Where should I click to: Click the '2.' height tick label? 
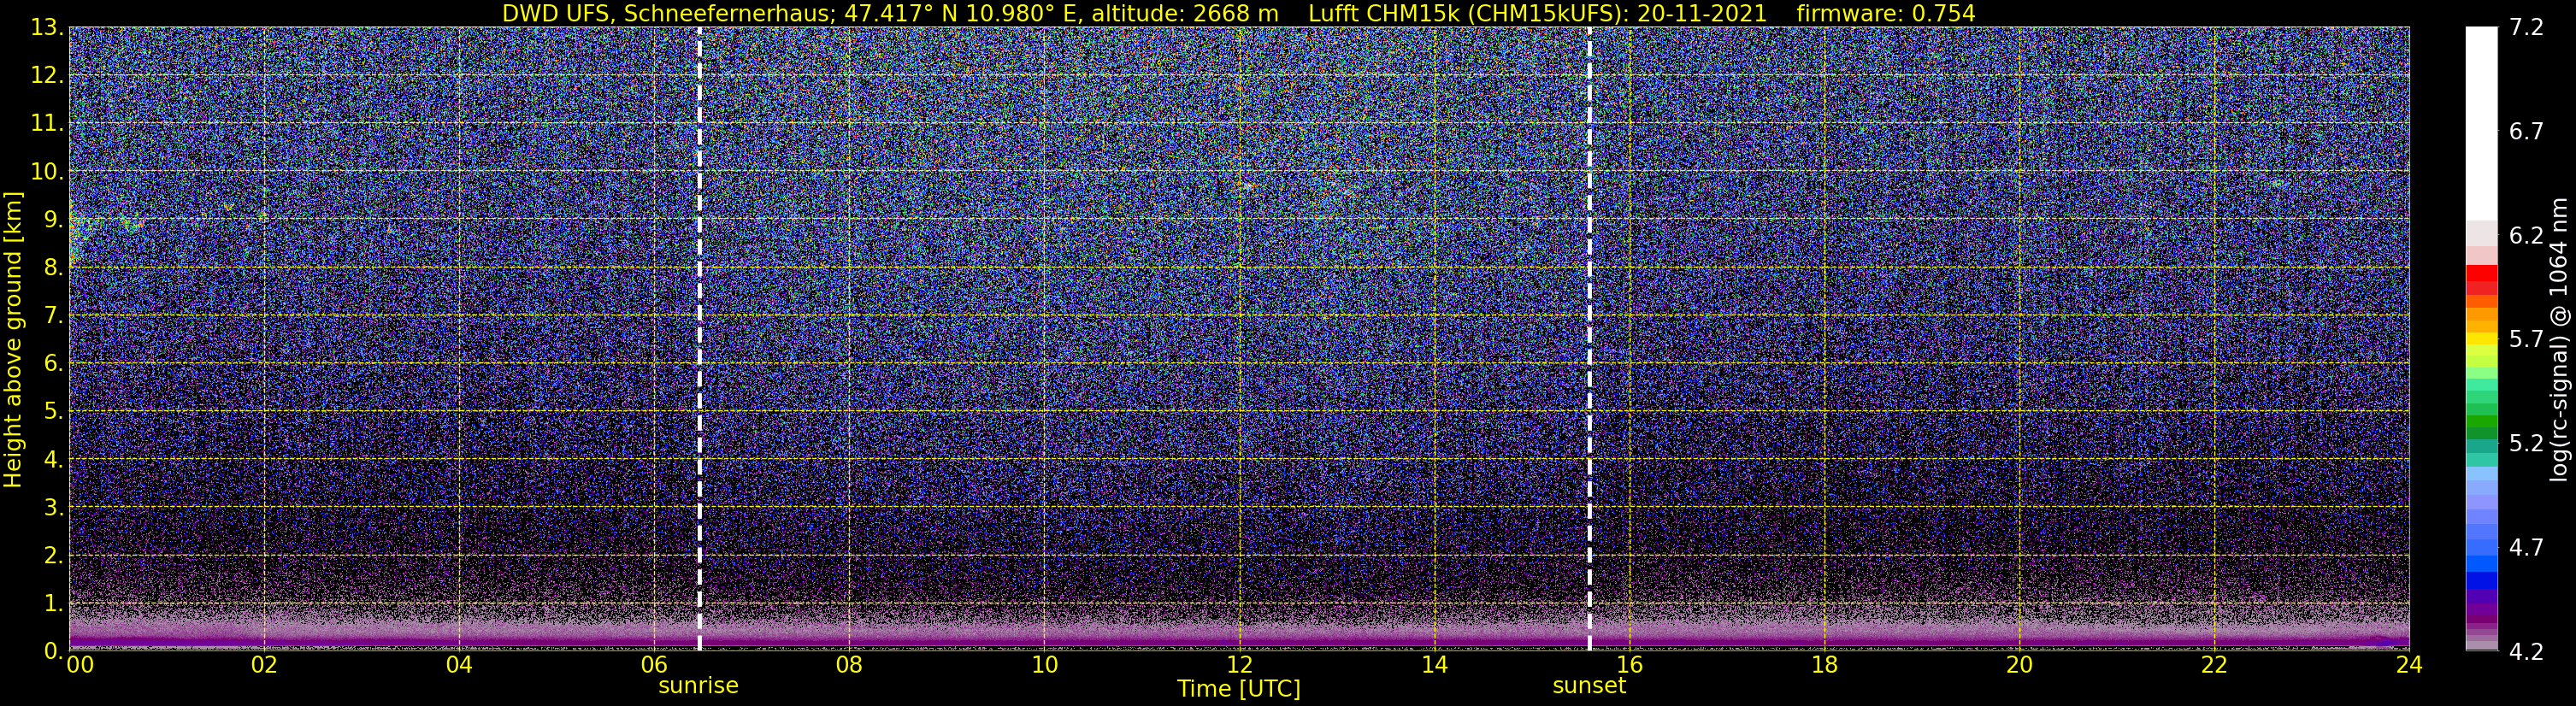point(53,555)
